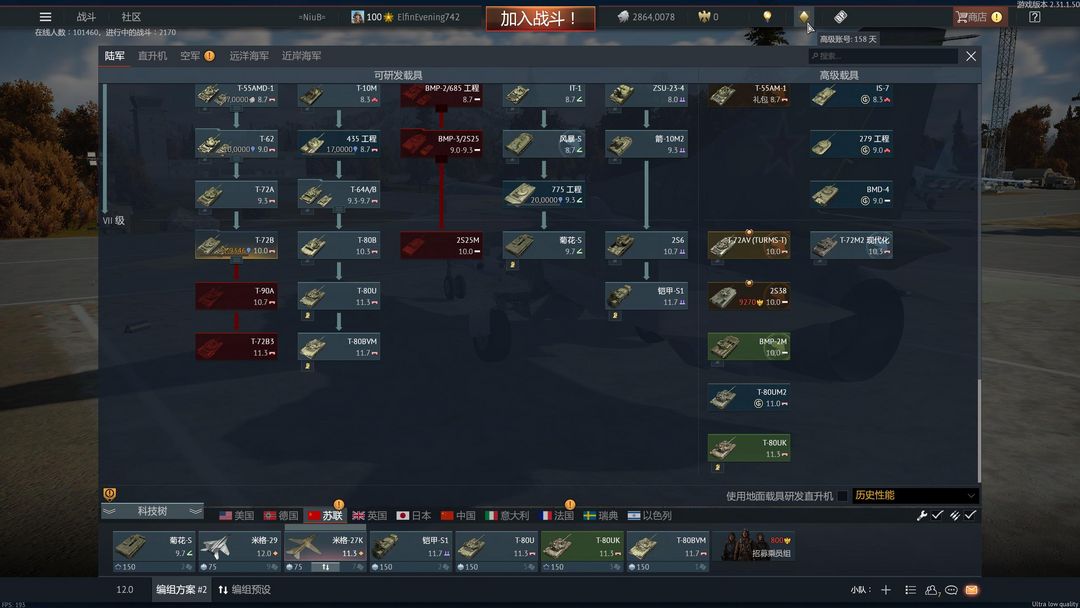
Task: Switch to the 远洋海军 bluewater fleet tab
Action: tap(249, 56)
